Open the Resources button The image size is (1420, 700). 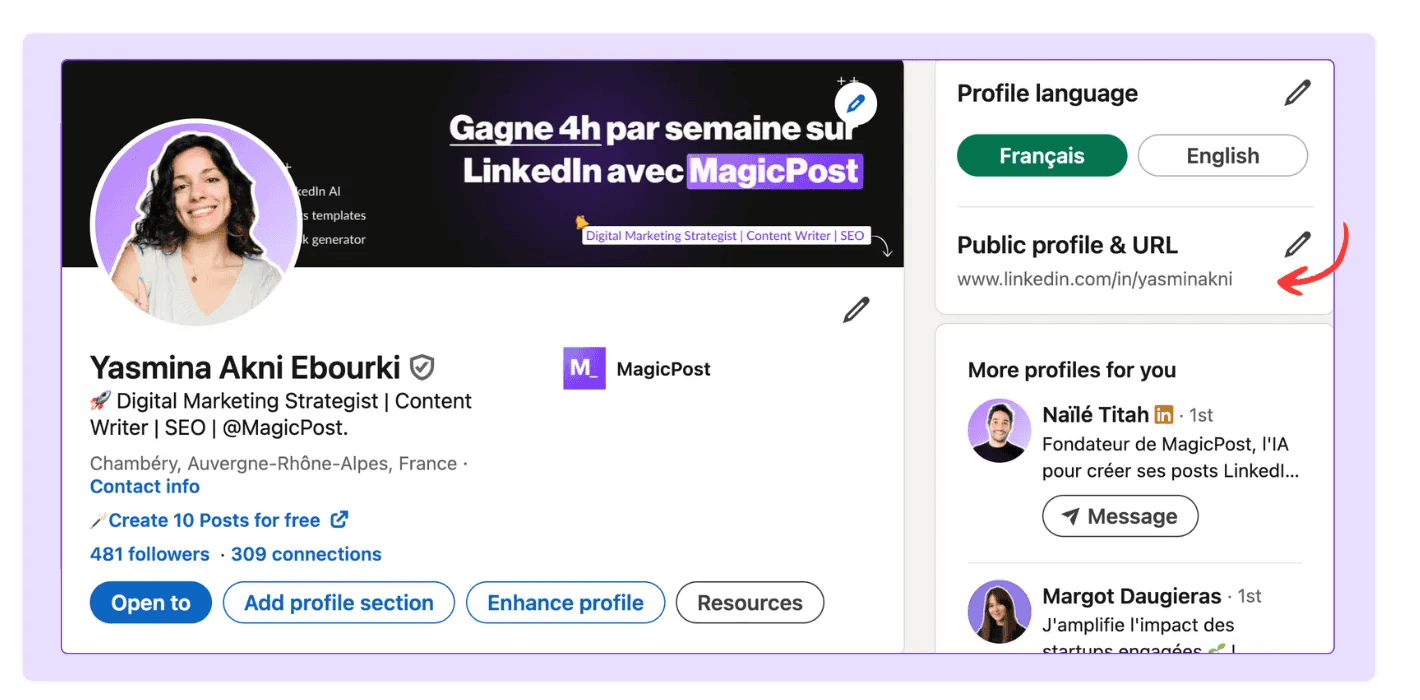(x=750, y=603)
